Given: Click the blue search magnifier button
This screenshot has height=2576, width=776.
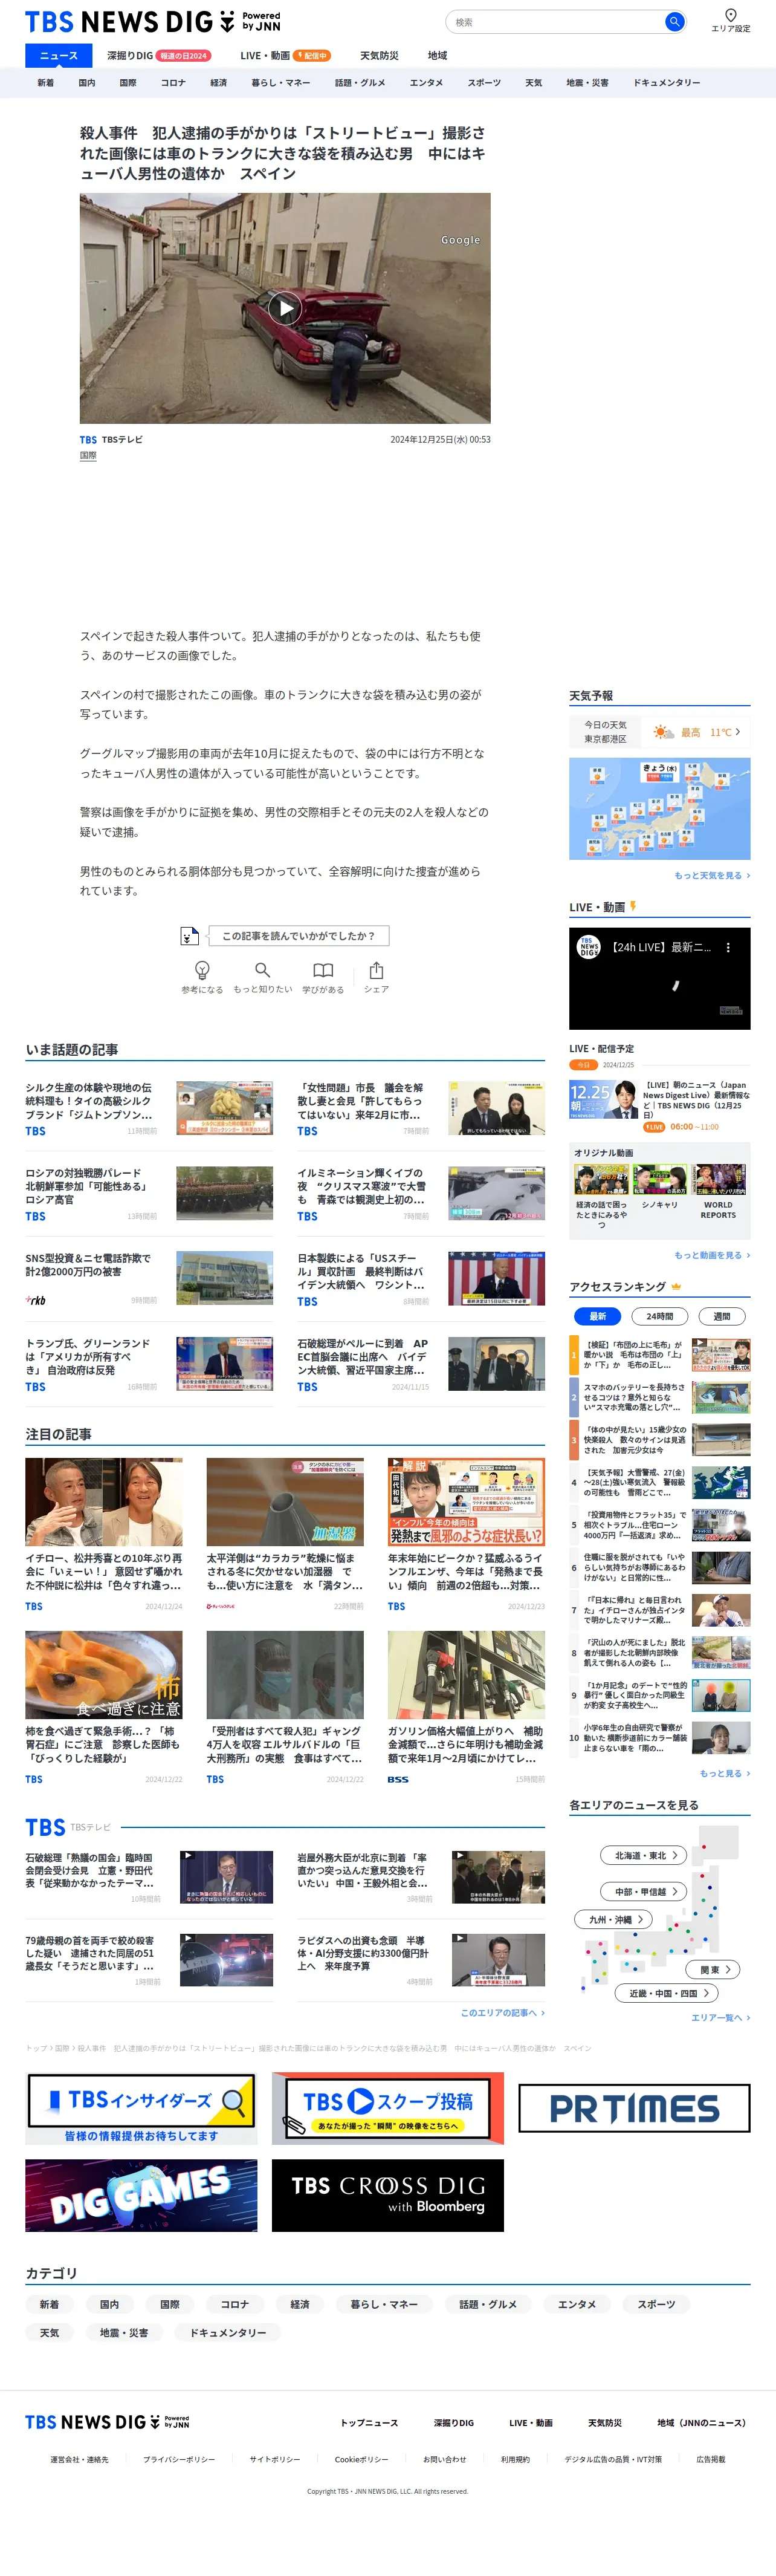Looking at the screenshot, I should (675, 21).
